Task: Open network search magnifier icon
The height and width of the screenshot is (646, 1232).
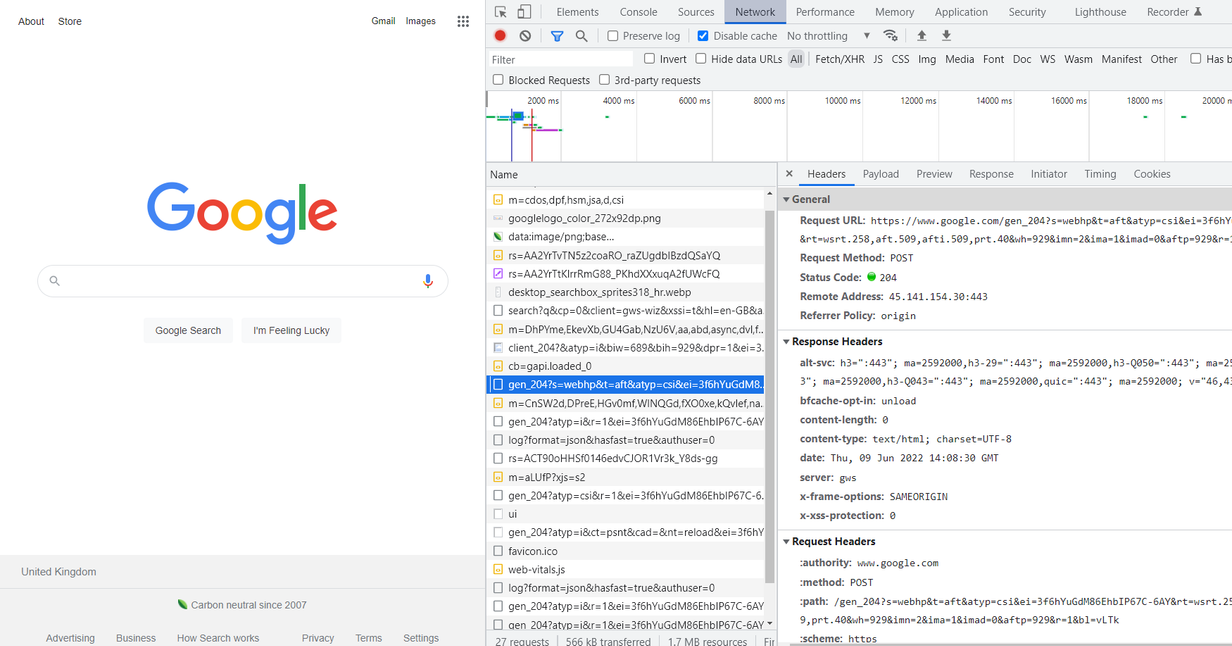Action: 581,36
